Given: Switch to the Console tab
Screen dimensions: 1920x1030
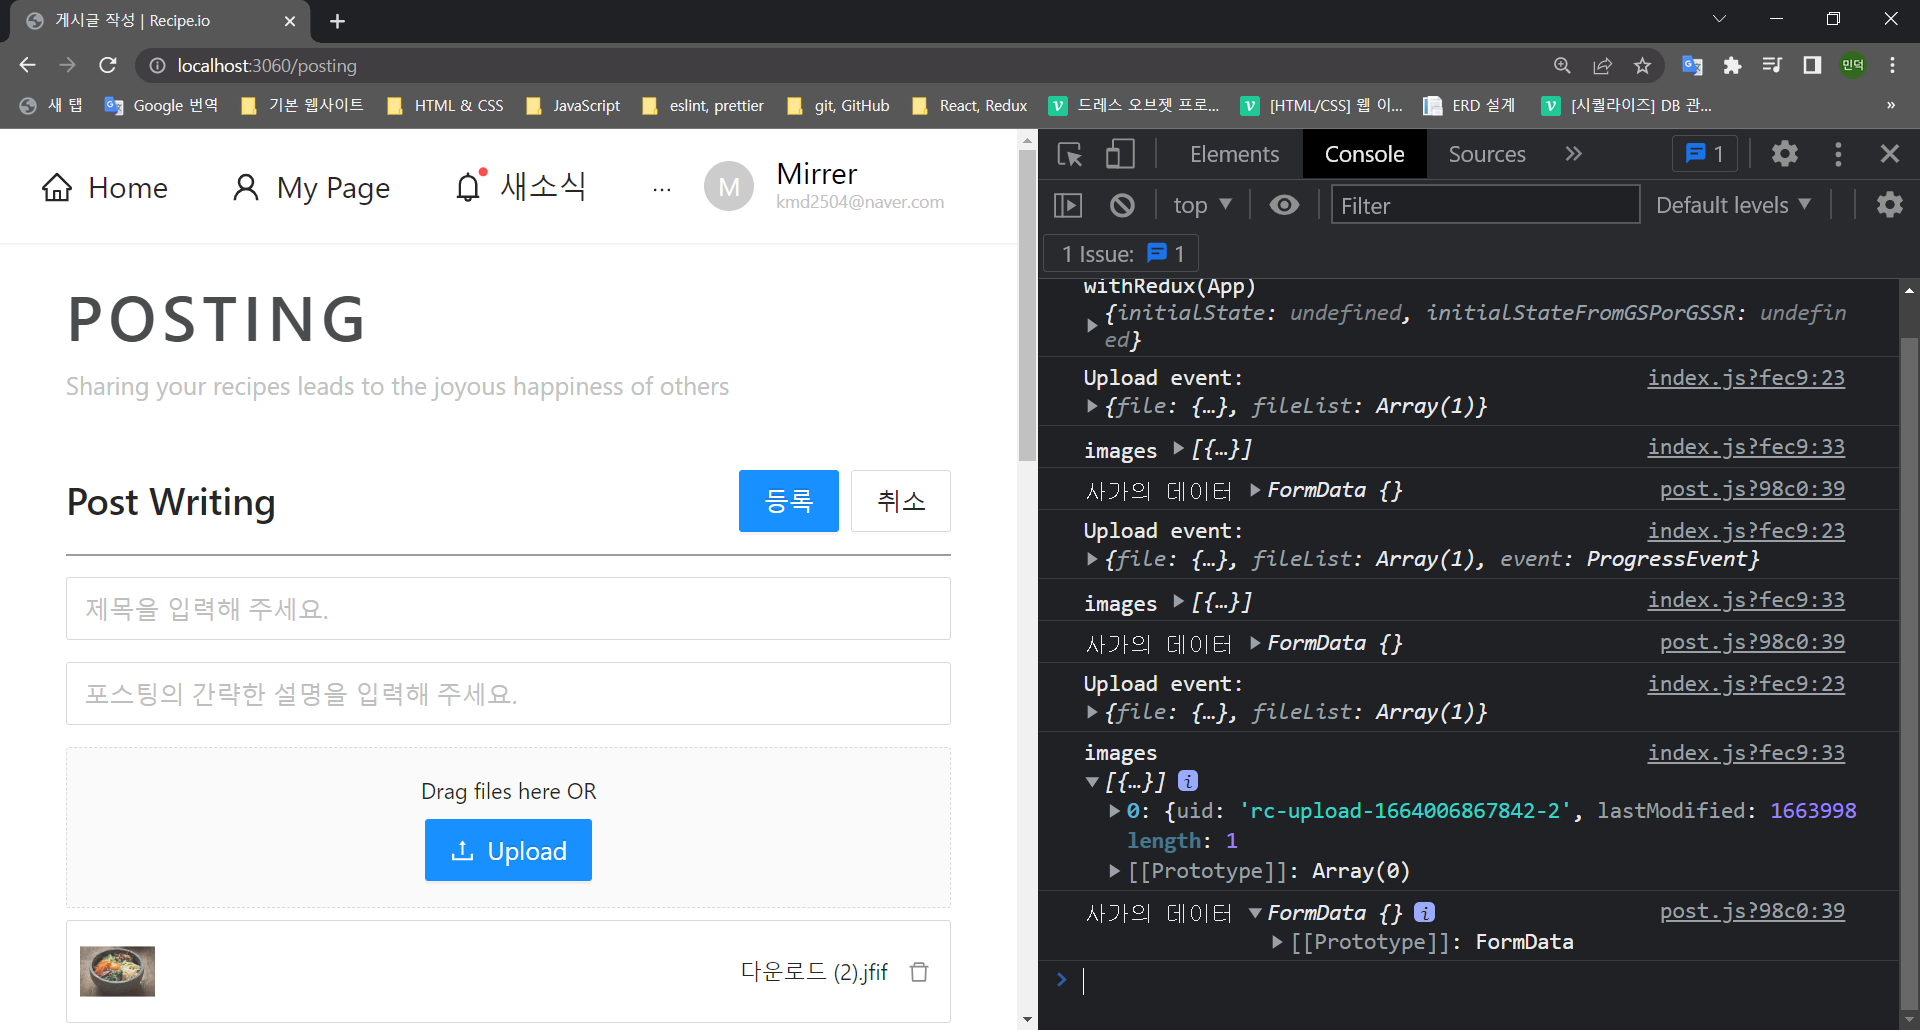Looking at the screenshot, I should tap(1364, 154).
